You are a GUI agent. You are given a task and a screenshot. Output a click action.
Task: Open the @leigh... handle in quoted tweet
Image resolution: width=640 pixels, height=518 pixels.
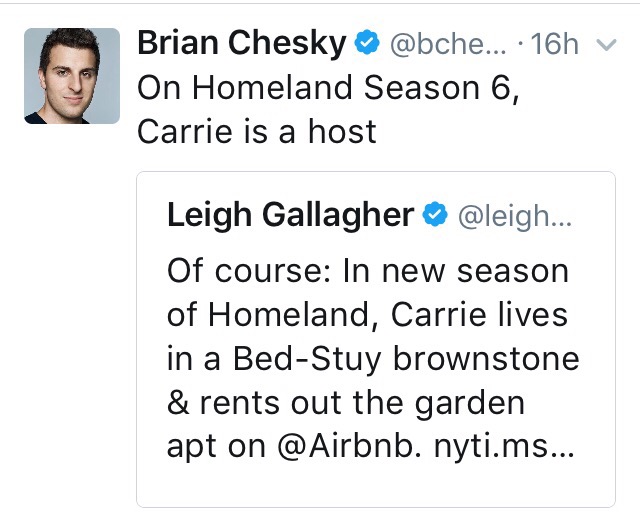coord(514,215)
